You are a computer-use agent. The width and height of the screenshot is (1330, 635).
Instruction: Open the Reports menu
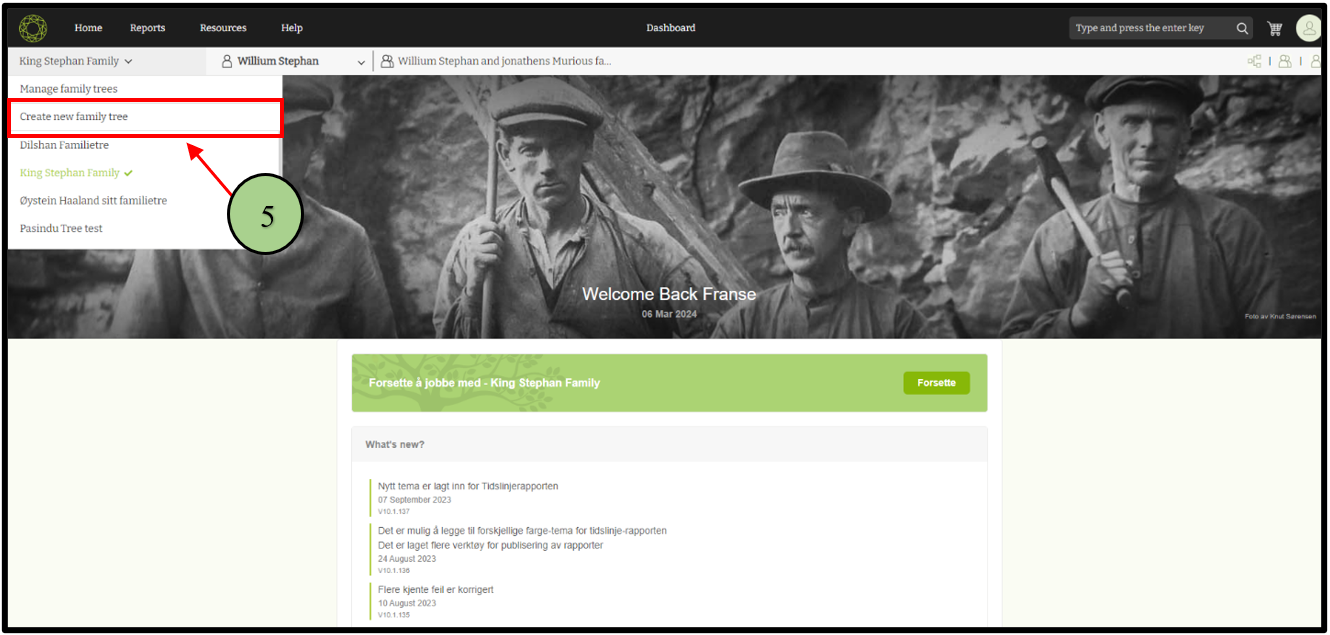click(147, 28)
